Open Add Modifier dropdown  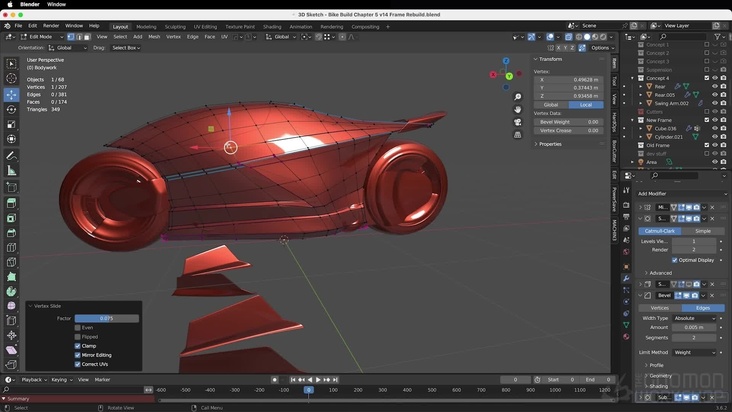coord(682,194)
